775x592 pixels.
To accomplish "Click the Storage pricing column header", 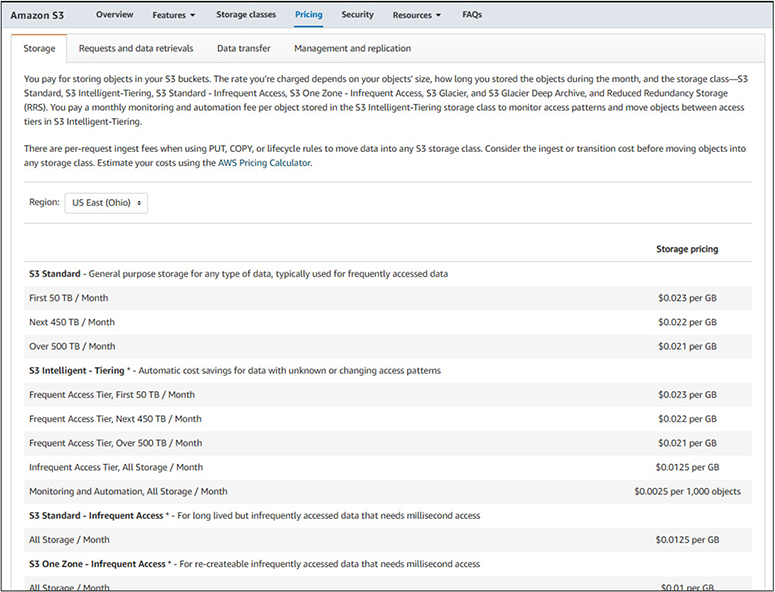I will (686, 249).
